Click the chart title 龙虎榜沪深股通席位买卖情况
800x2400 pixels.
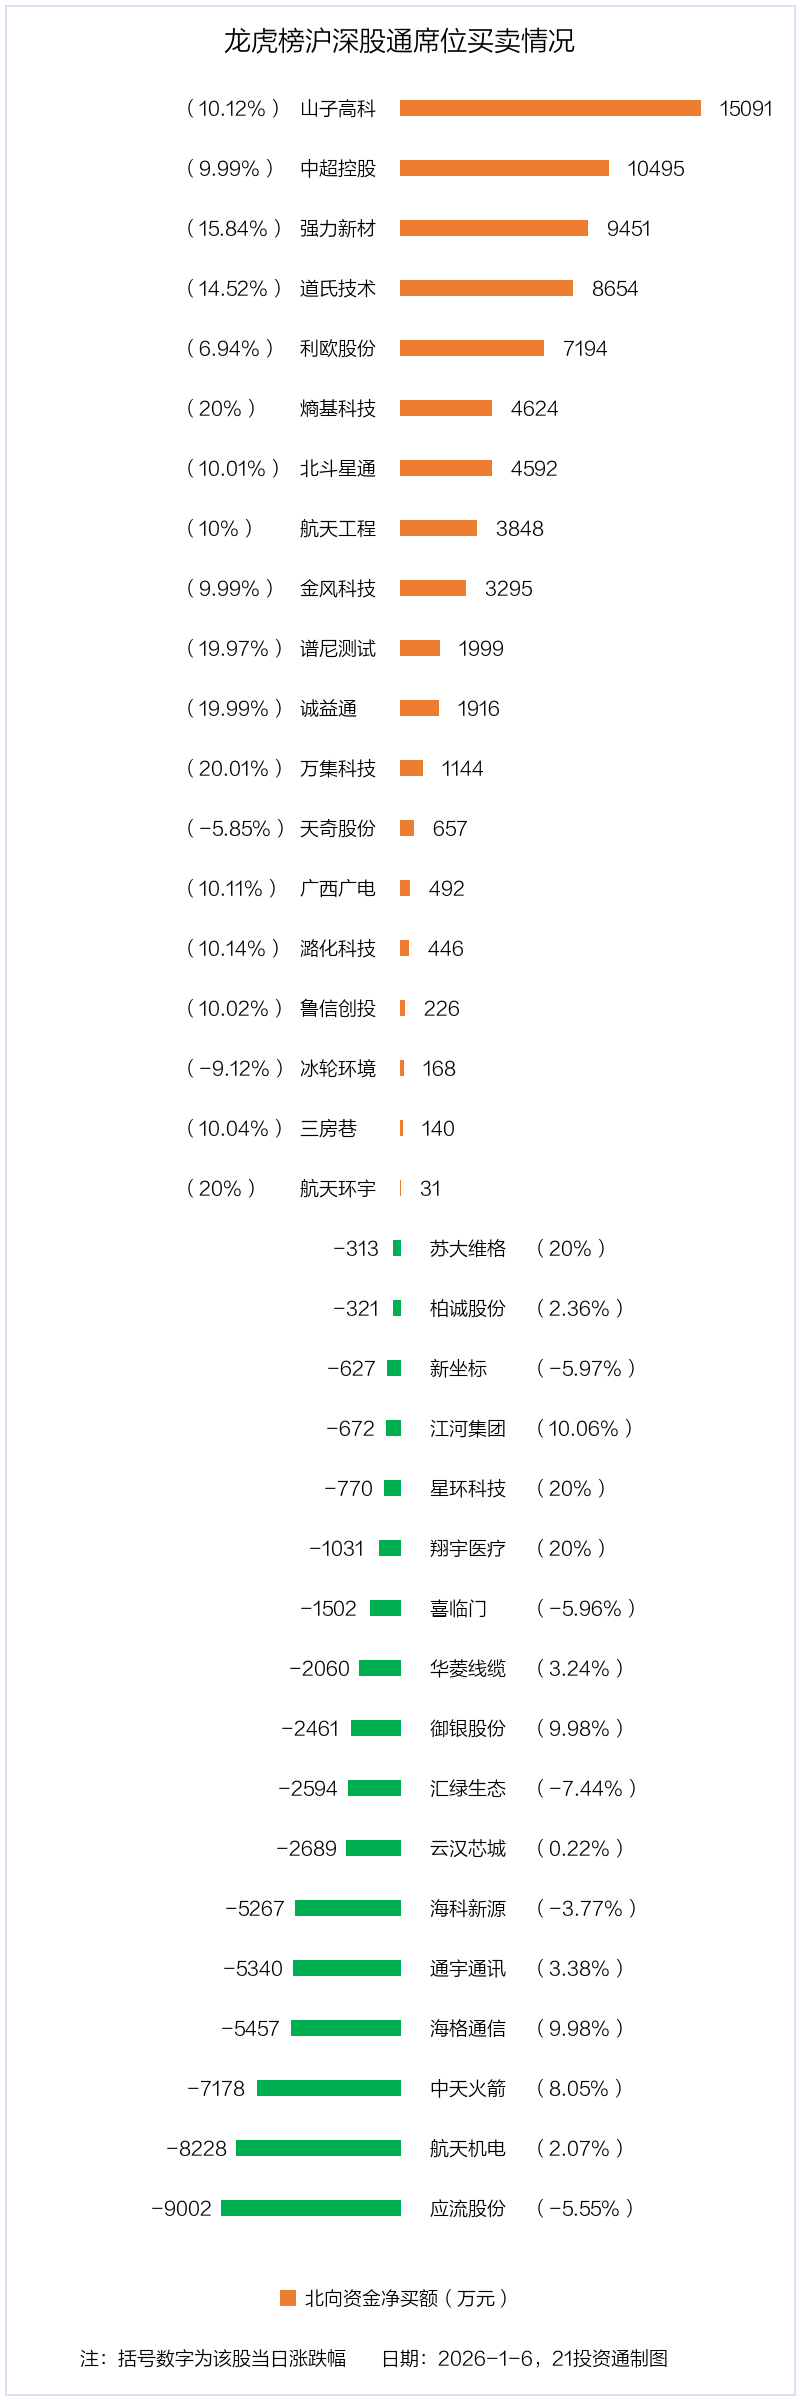click(399, 41)
